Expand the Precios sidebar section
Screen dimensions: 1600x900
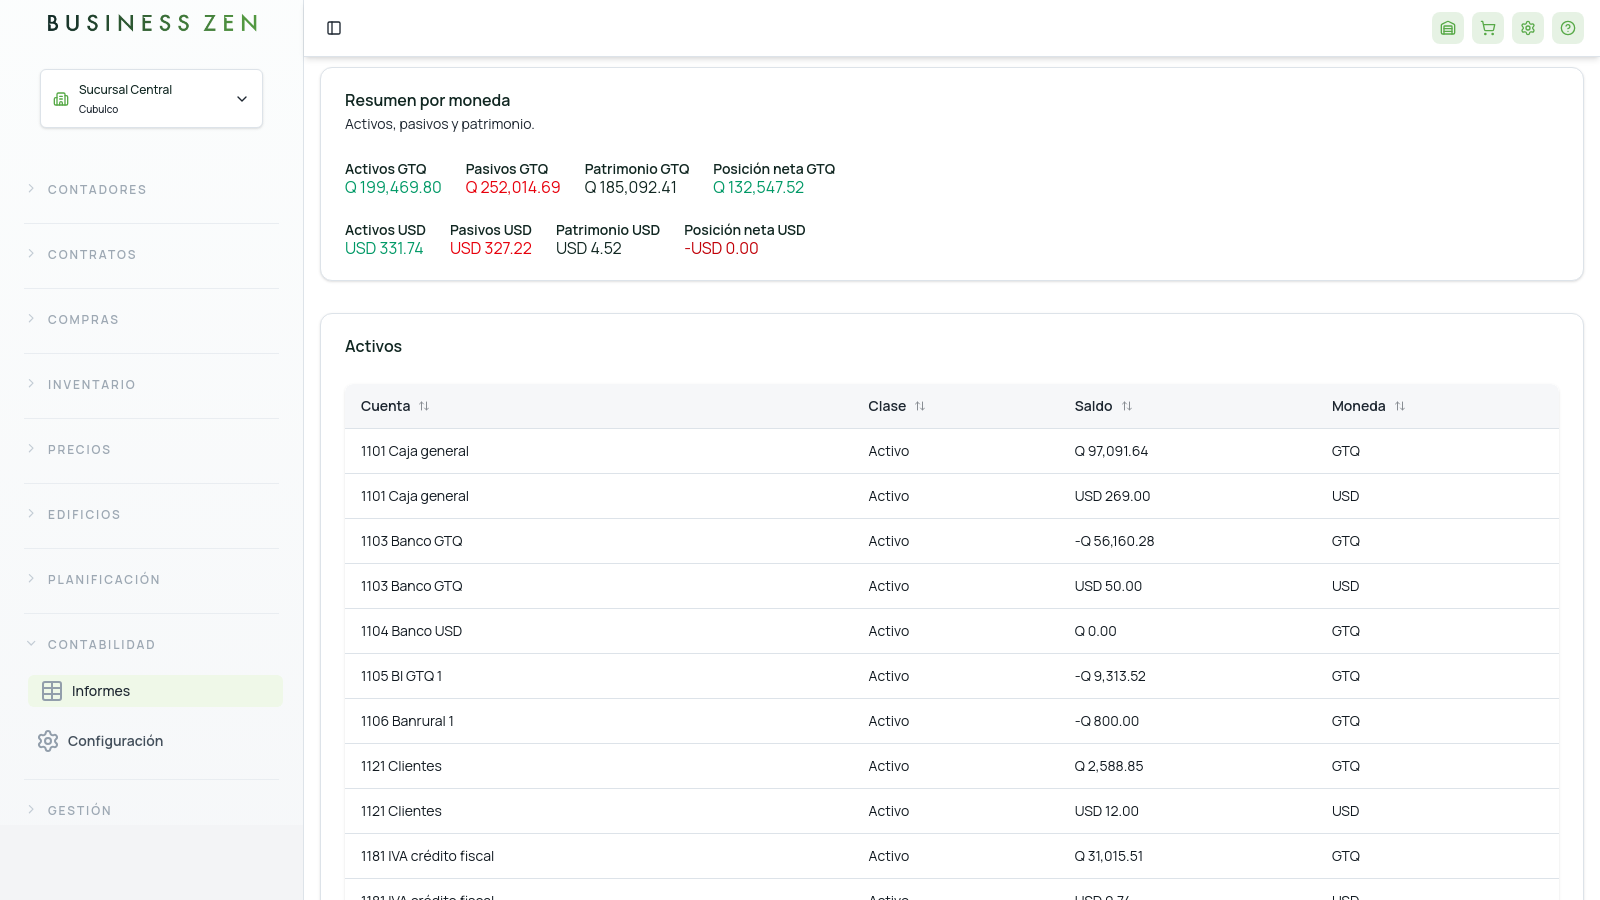(151, 449)
